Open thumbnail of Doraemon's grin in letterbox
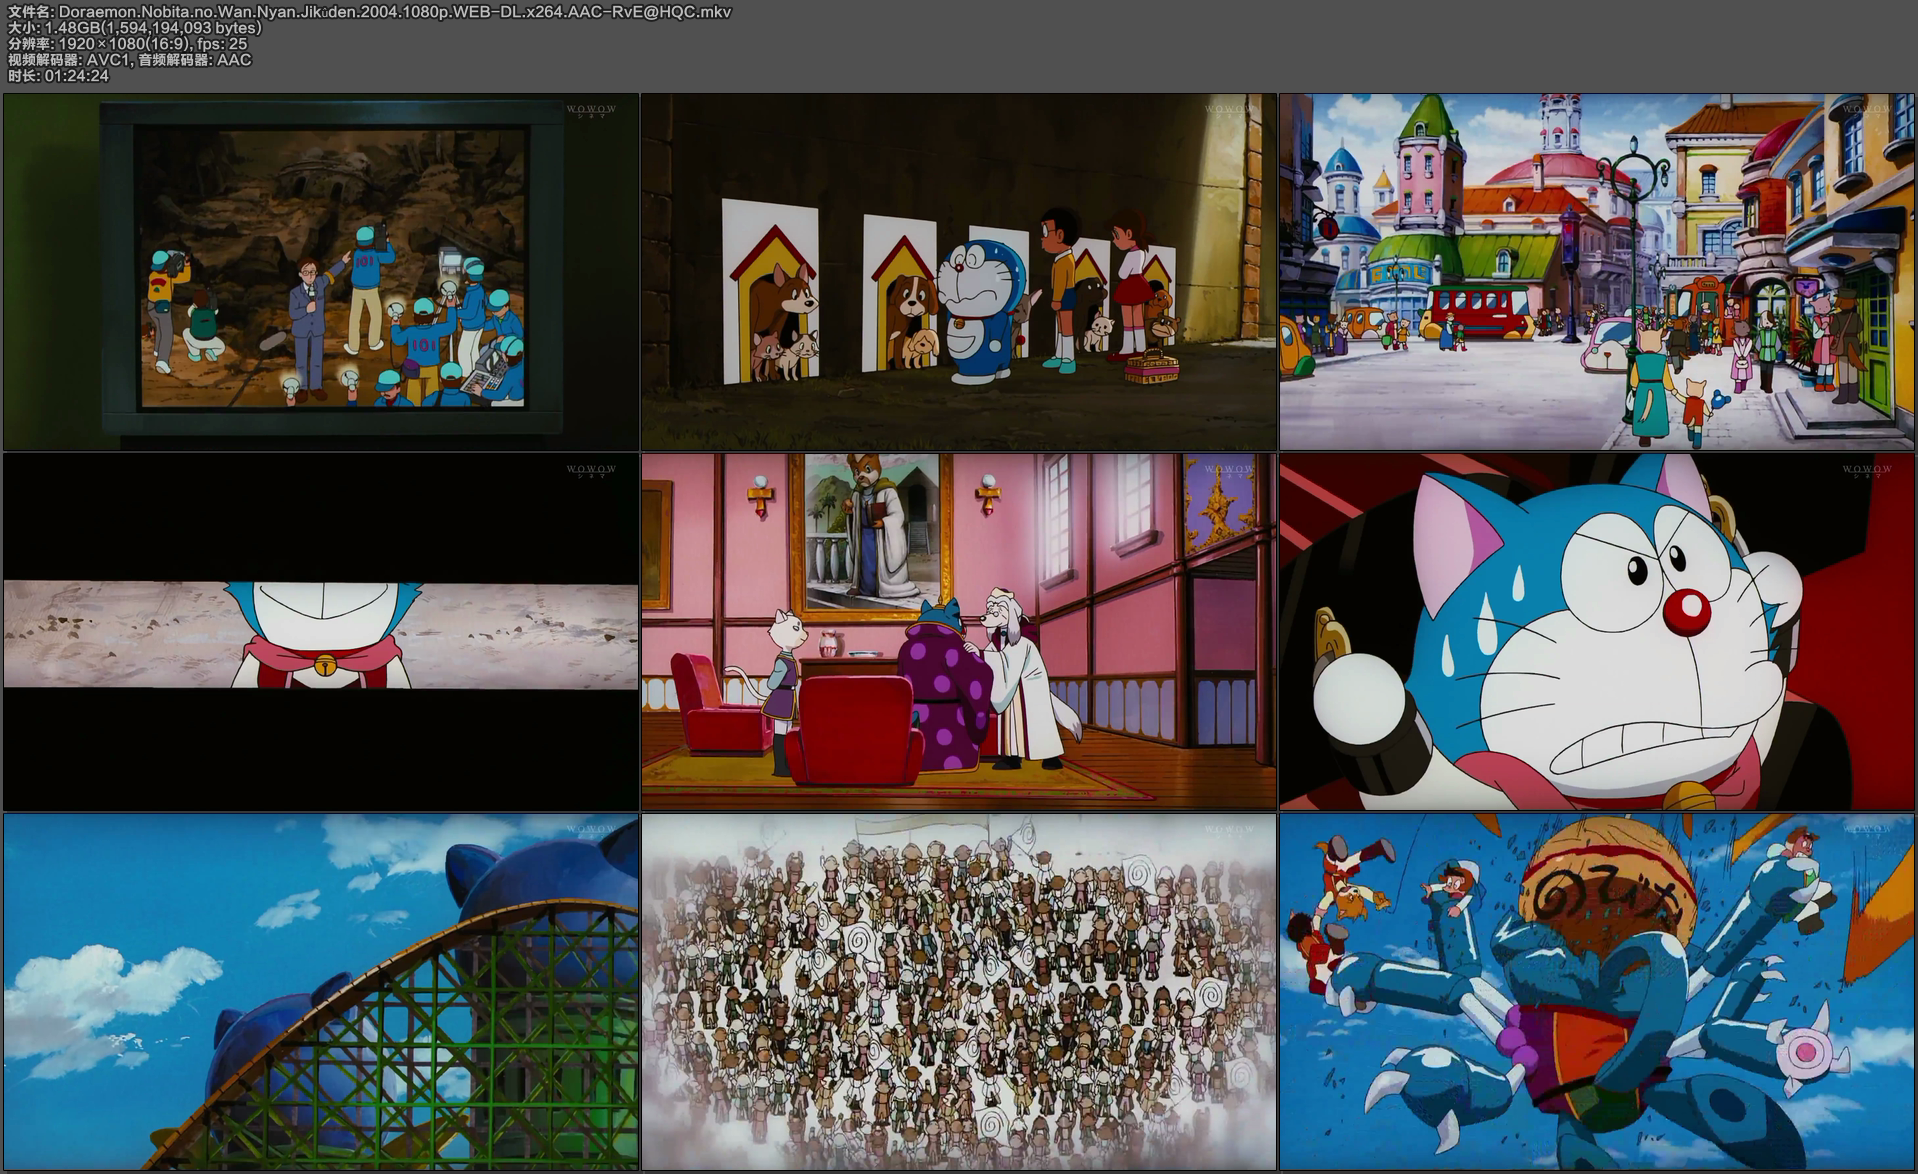 click(321, 632)
